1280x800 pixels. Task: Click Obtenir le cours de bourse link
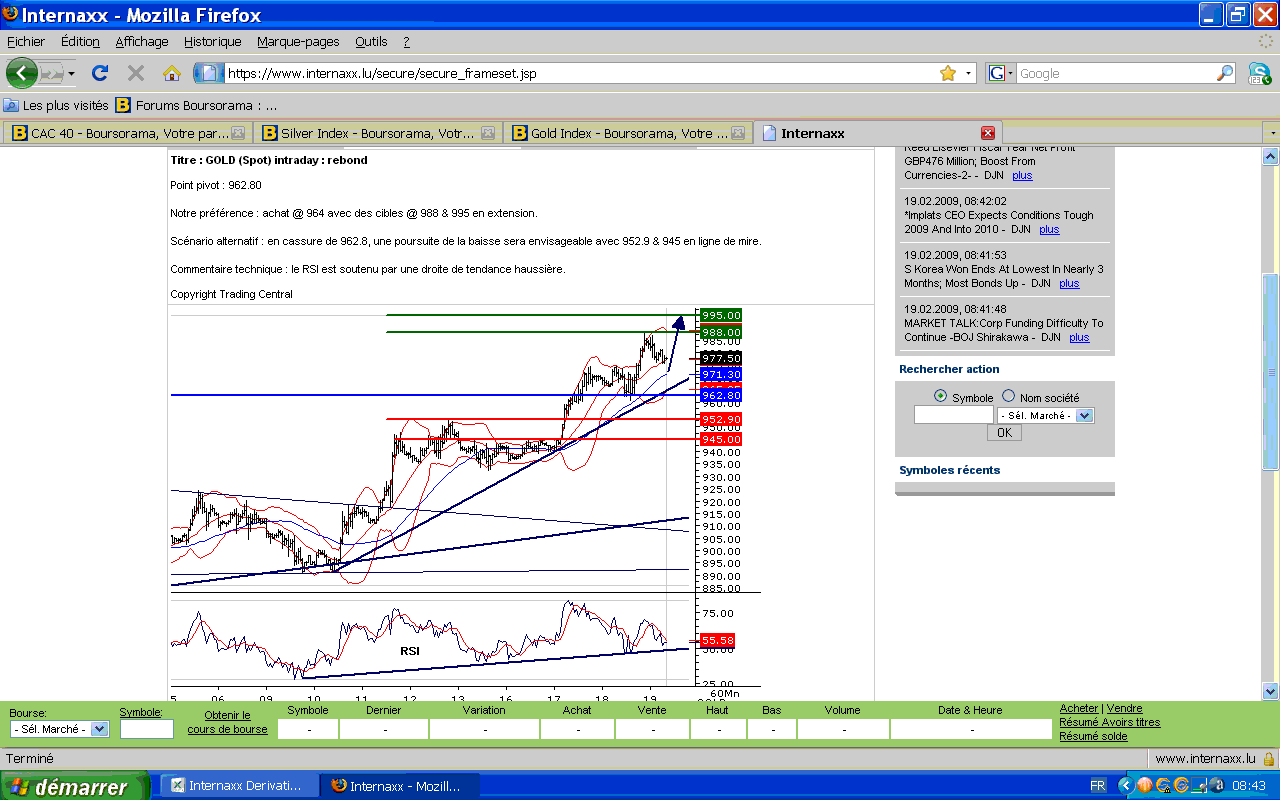pos(227,722)
